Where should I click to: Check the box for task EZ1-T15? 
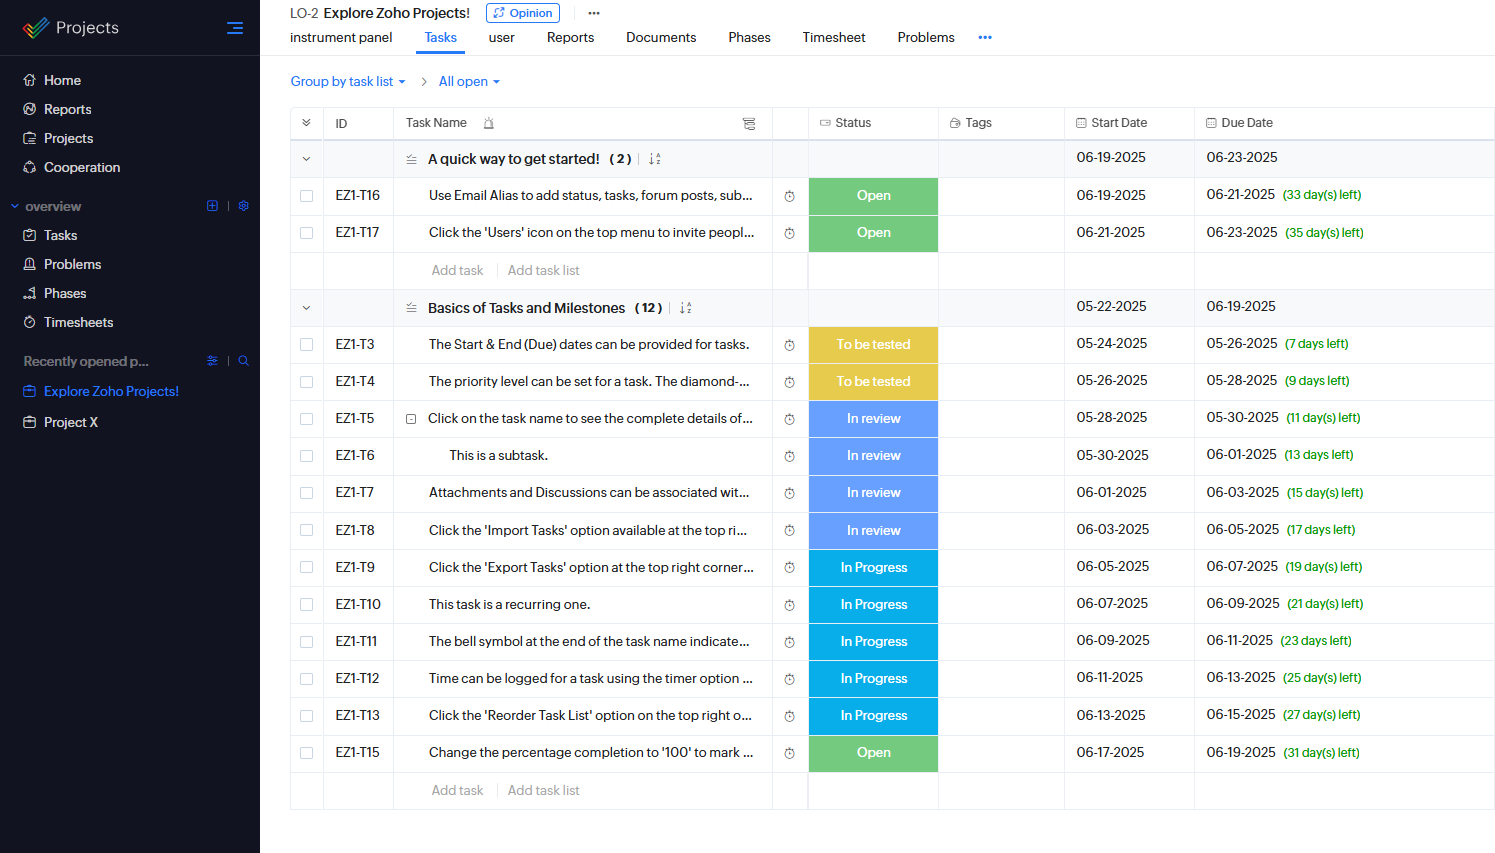click(x=307, y=753)
